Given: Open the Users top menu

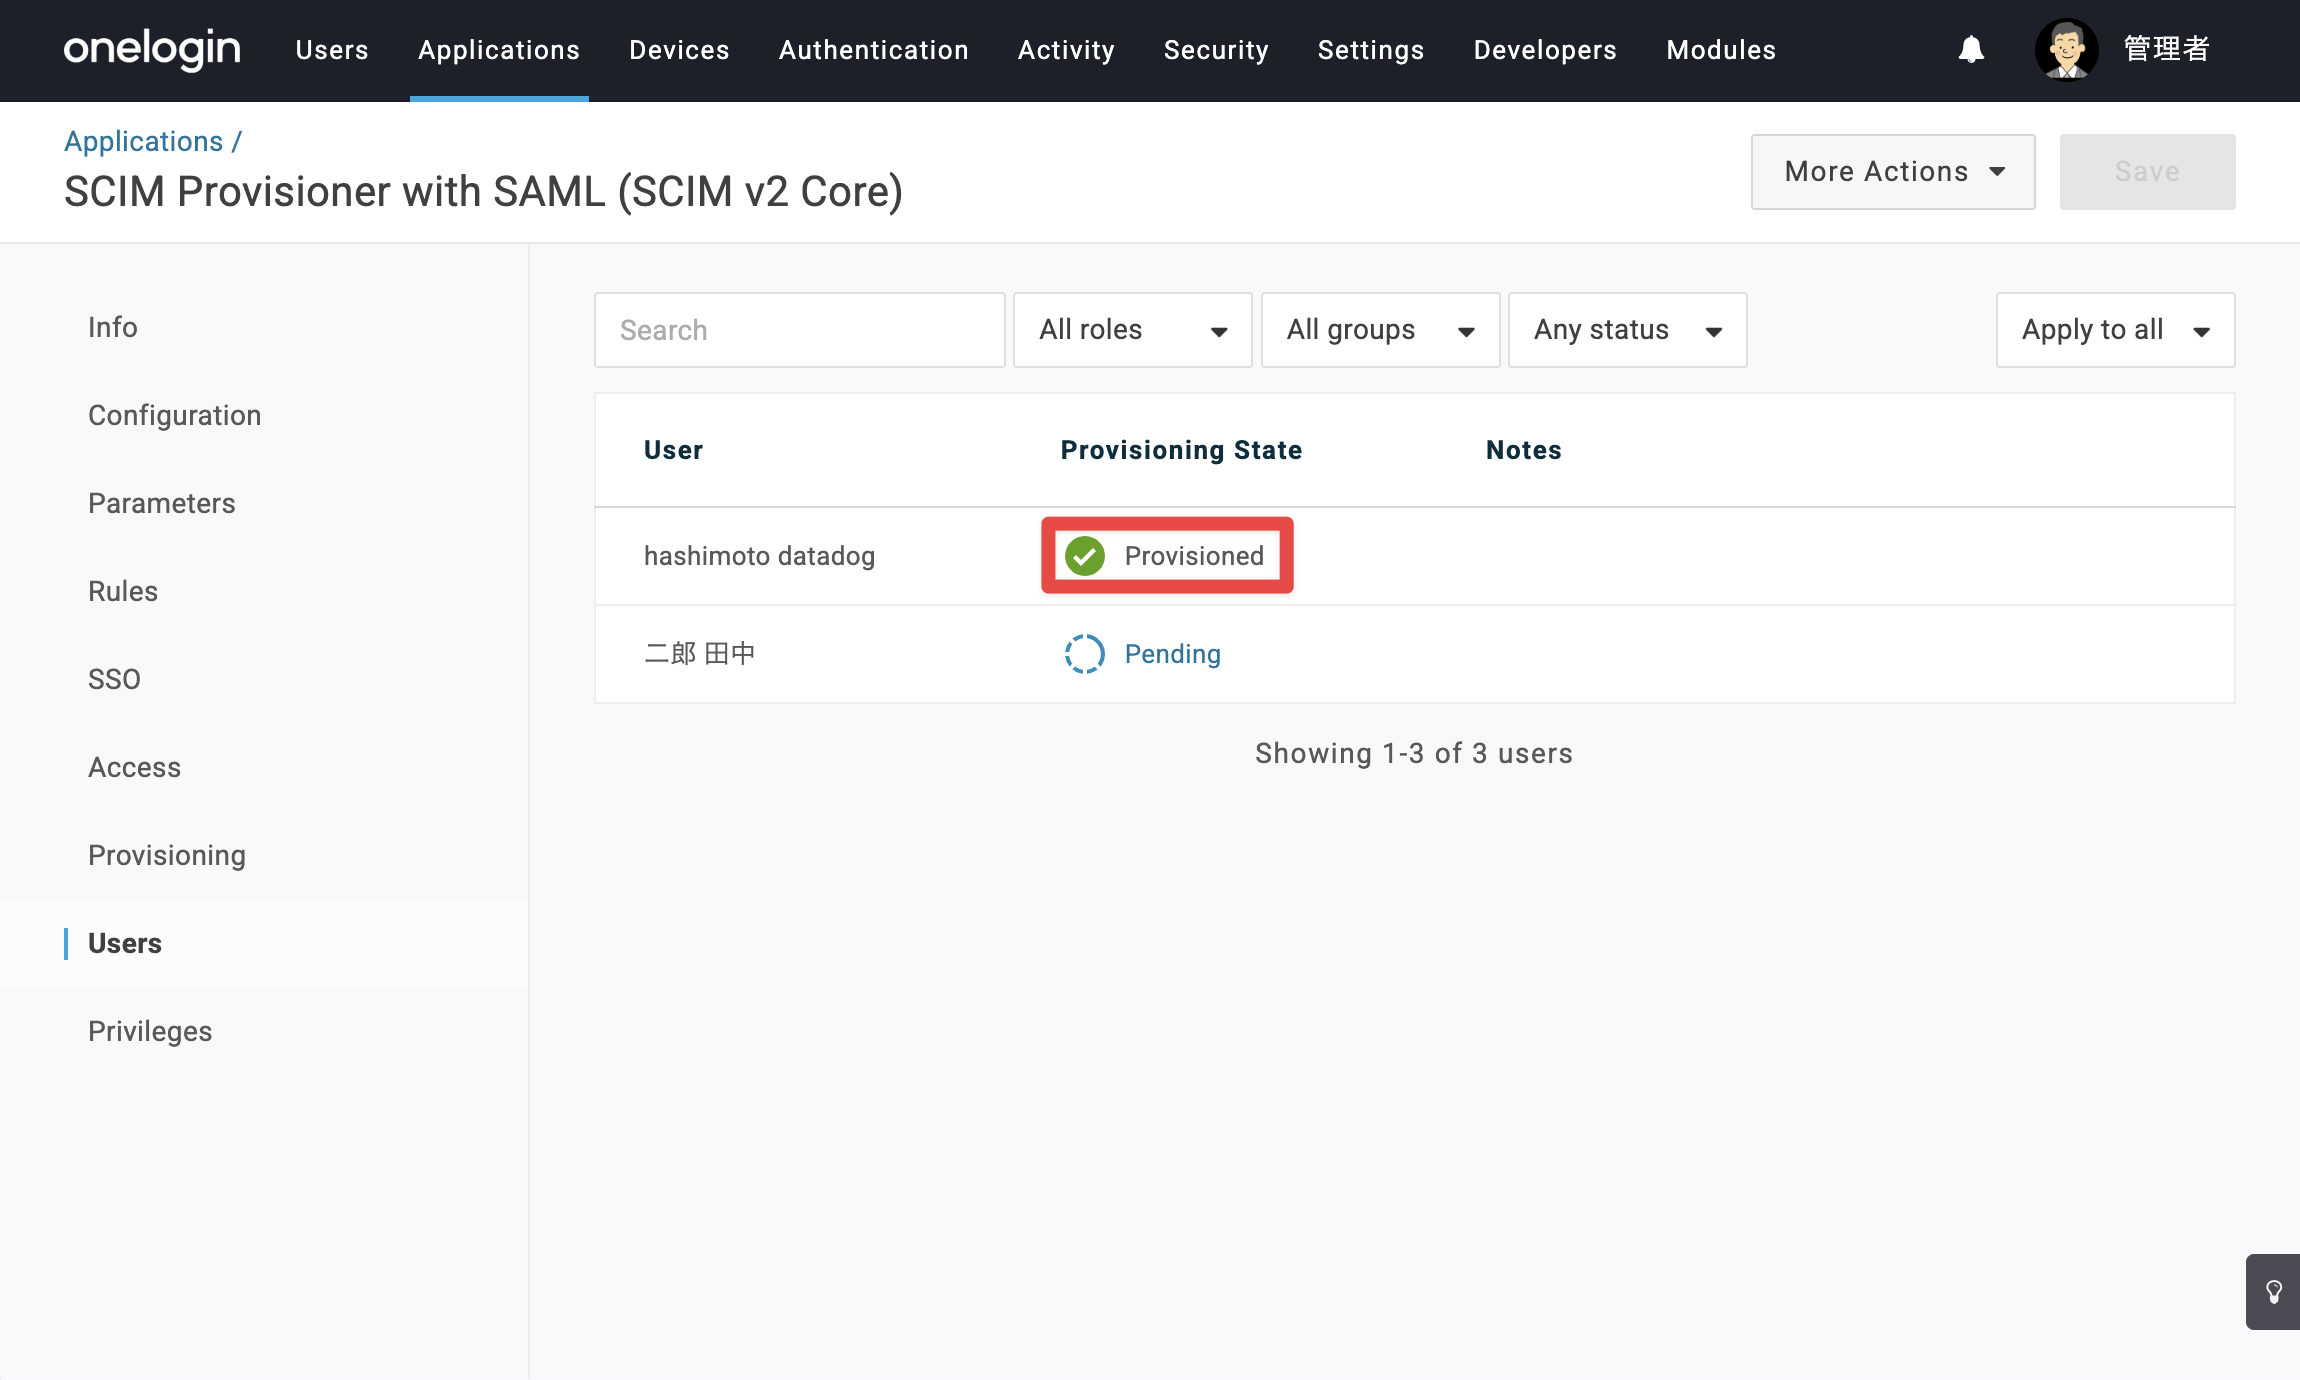Looking at the screenshot, I should pyautogui.click(x=332, y=50).
